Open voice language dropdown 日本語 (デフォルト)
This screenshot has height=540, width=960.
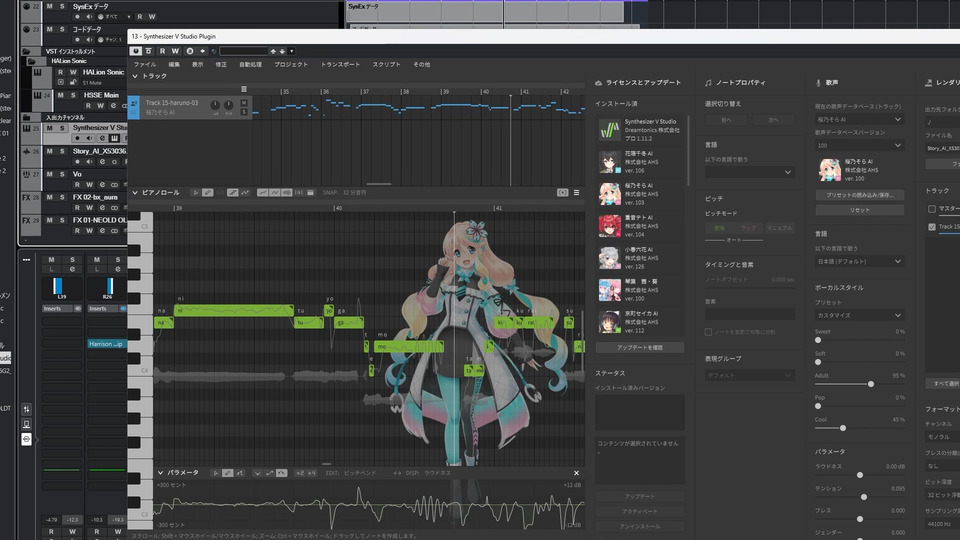(859, 261)
